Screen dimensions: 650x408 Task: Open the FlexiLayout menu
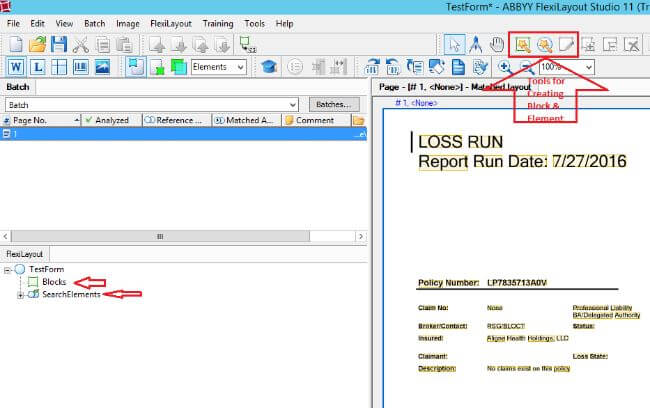(171, 24)
